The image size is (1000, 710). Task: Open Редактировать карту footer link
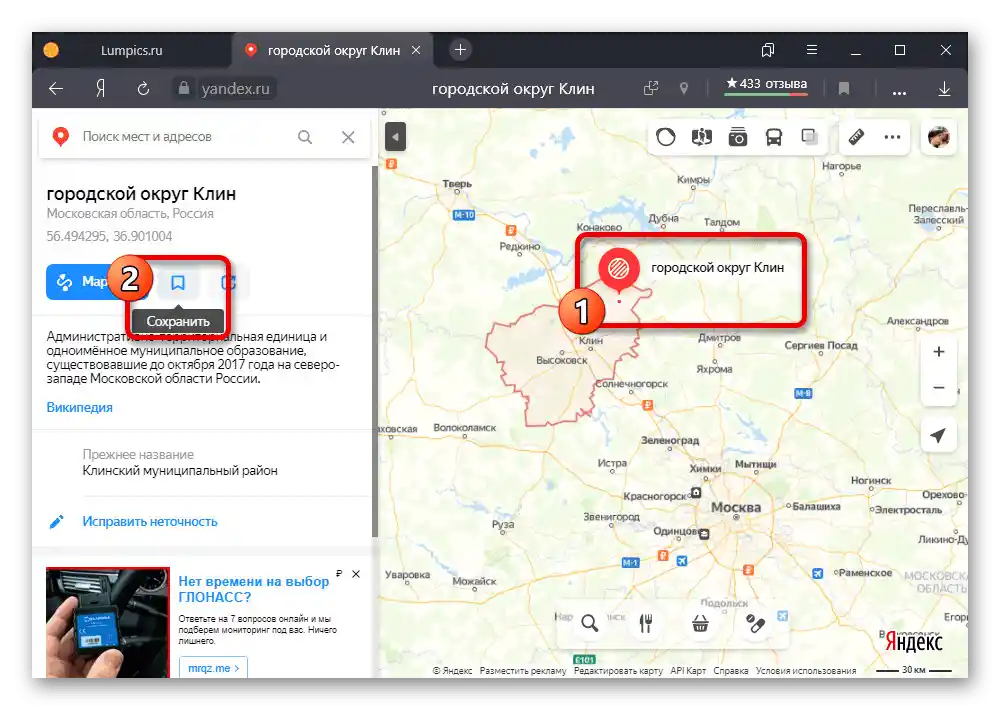coord(618,670)
